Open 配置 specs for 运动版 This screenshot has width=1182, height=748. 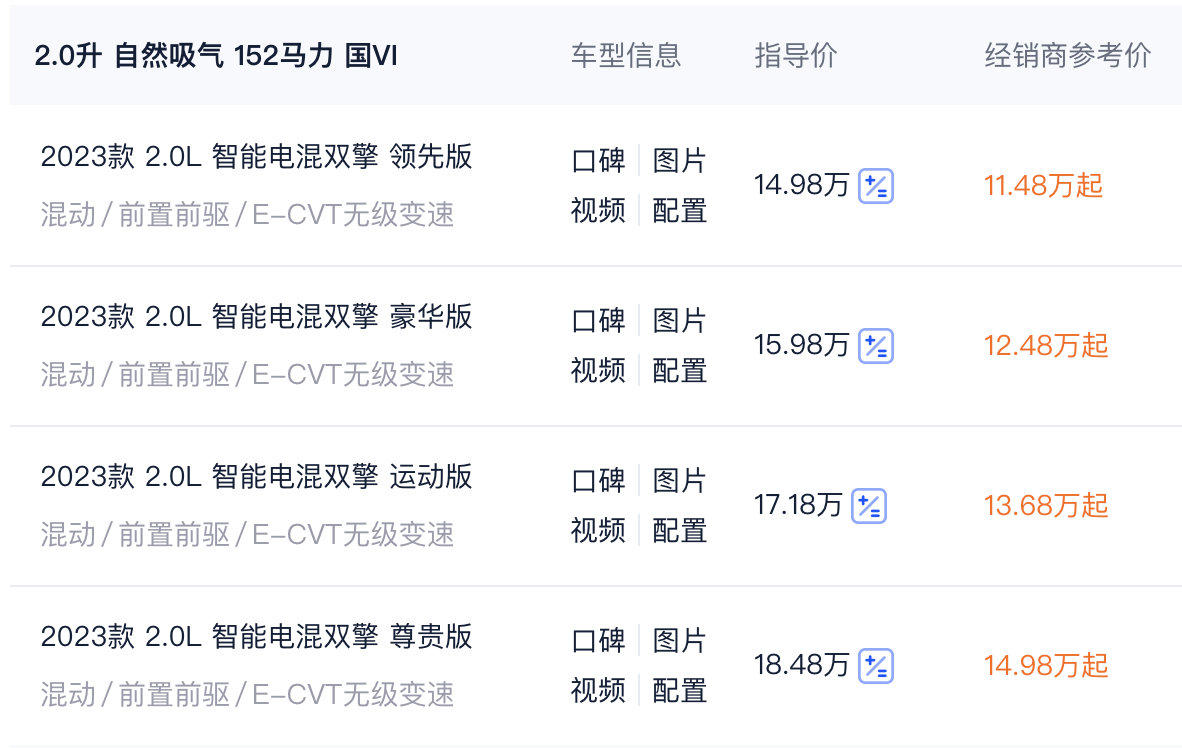pyautogui.click(x=680, y=531)
